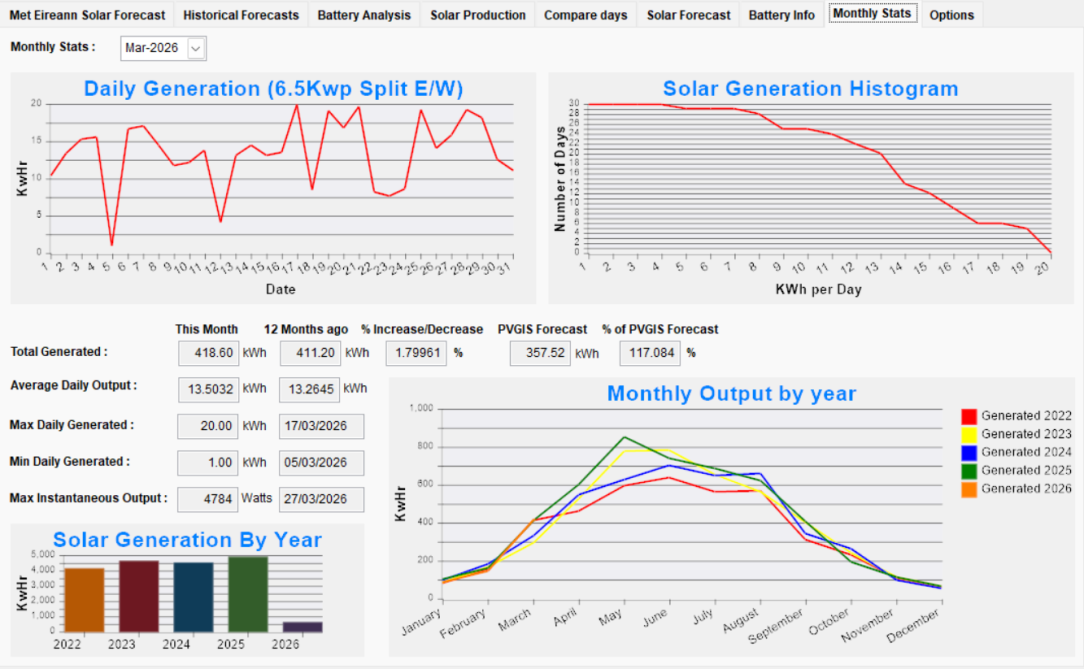
Task: Switch to Historical Forecasts tab
Action: click(241, 15)
